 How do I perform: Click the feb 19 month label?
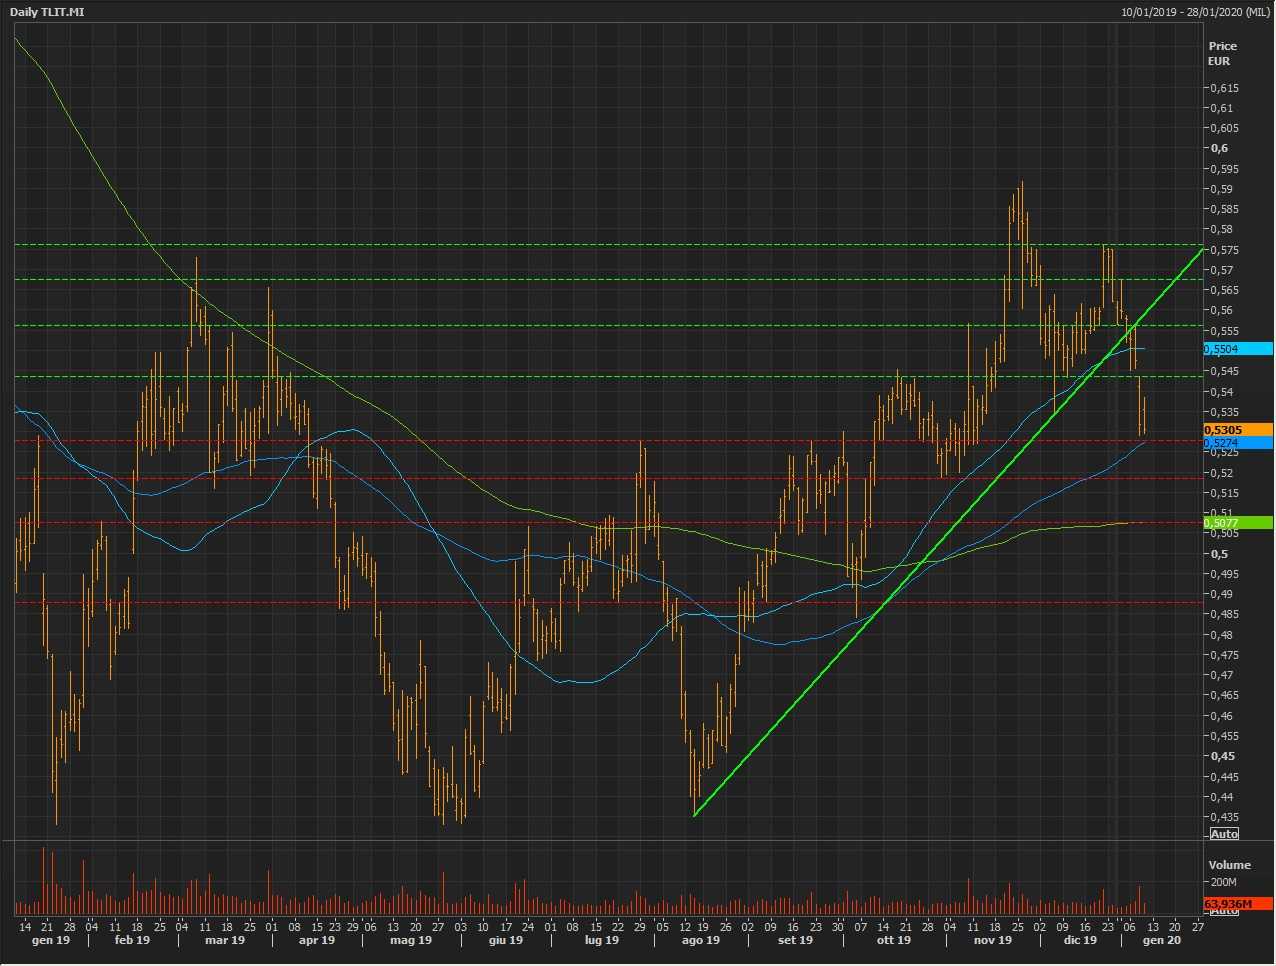(132, 940)
